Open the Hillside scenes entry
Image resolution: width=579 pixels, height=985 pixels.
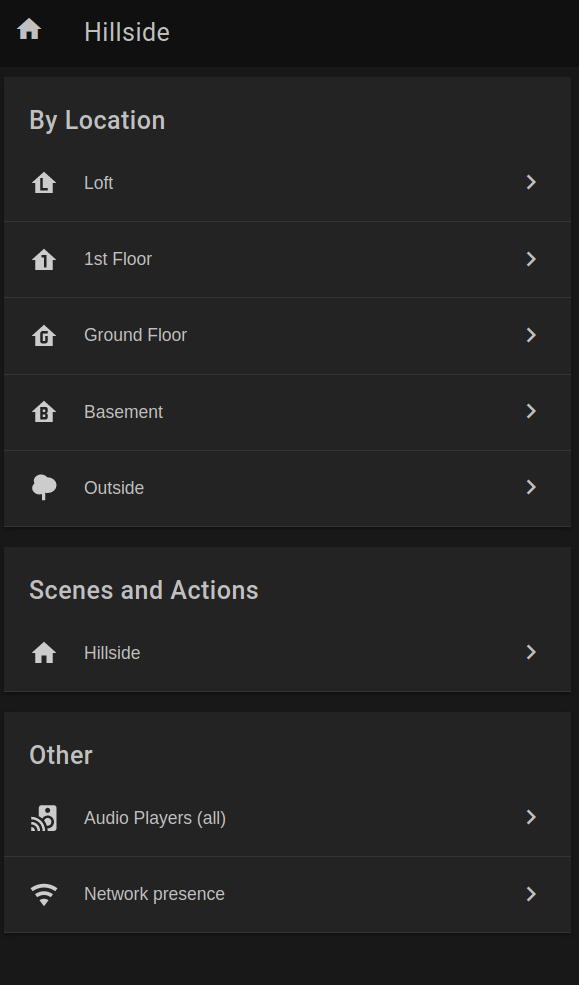(x=288, y=653)
